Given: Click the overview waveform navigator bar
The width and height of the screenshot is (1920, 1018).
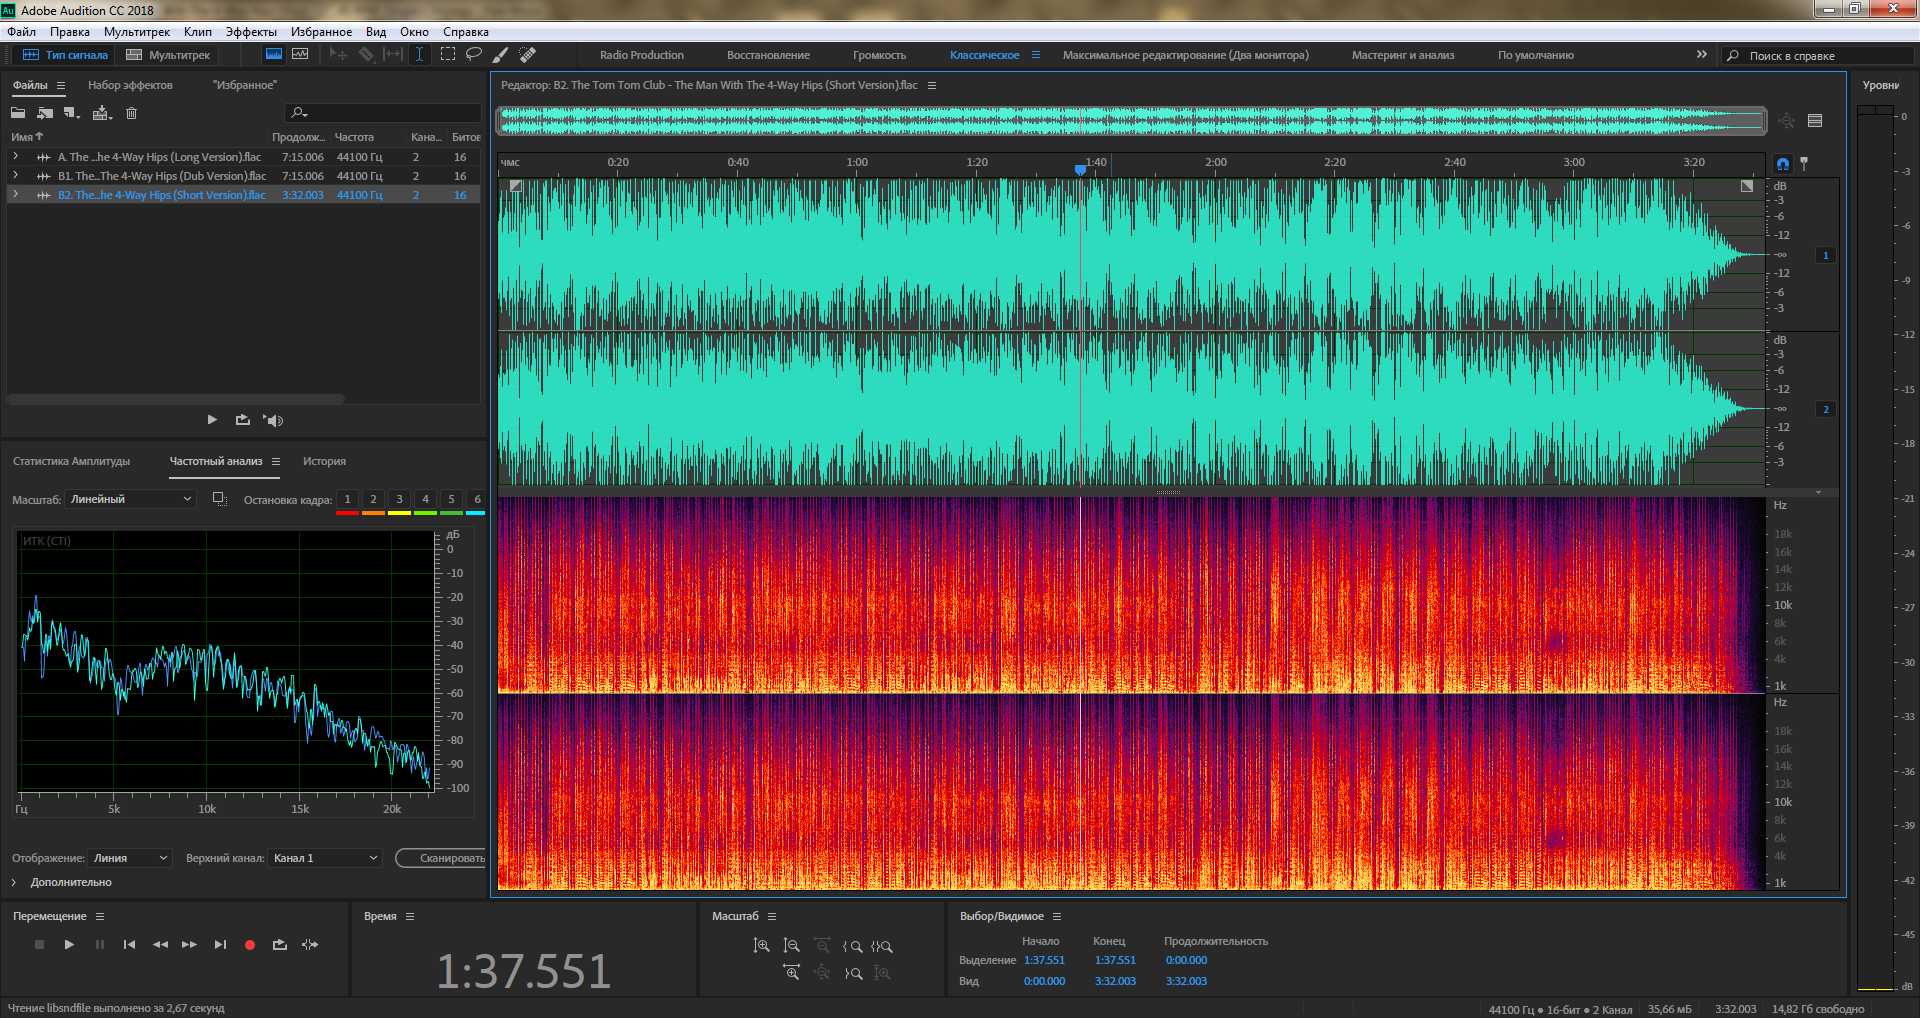Looking at the screenshot, I should tap(1131, 121).
